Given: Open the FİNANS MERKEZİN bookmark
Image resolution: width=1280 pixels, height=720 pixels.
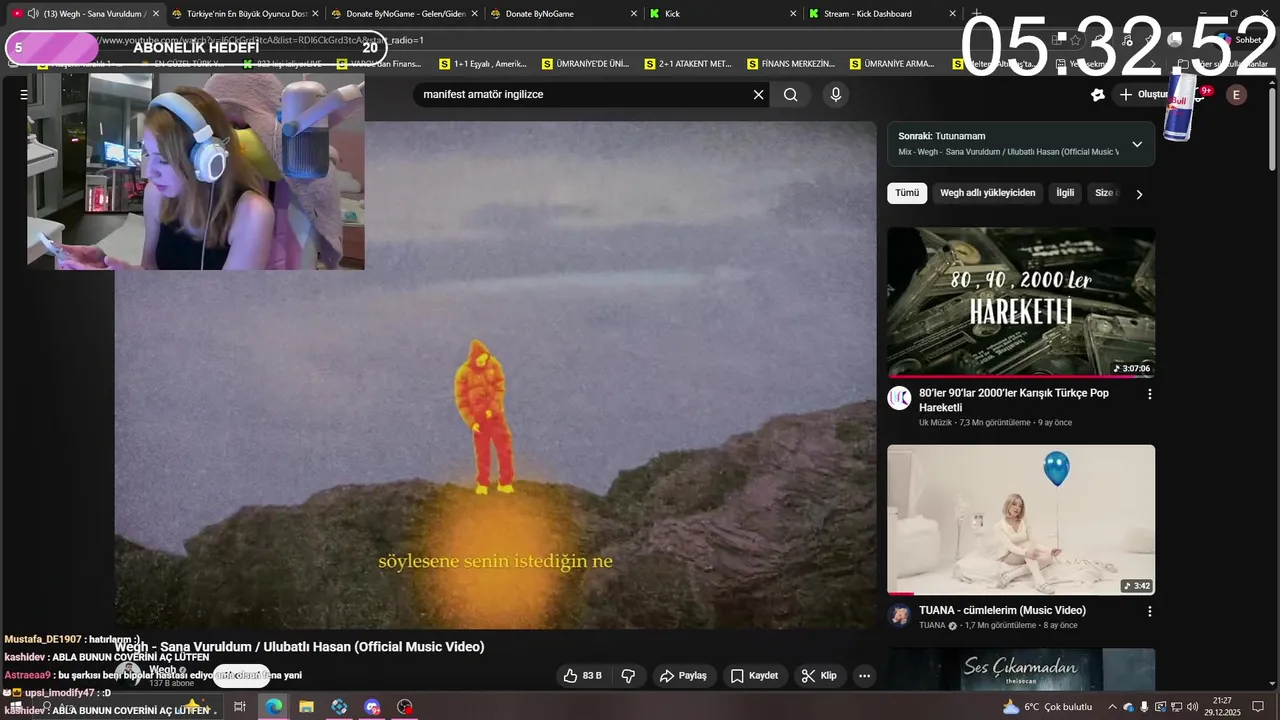Looking at the screenshot, I should coord(790,64).
